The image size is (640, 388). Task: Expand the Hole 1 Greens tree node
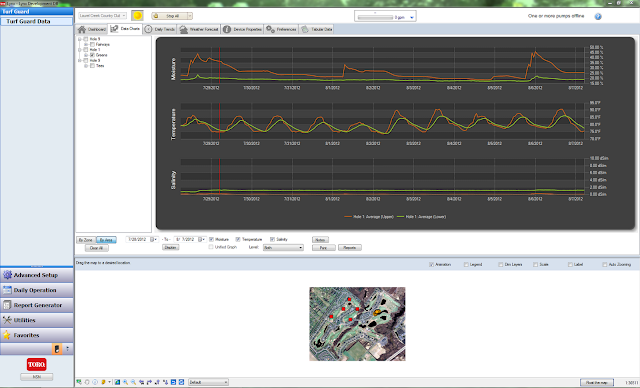pos(86,55)
